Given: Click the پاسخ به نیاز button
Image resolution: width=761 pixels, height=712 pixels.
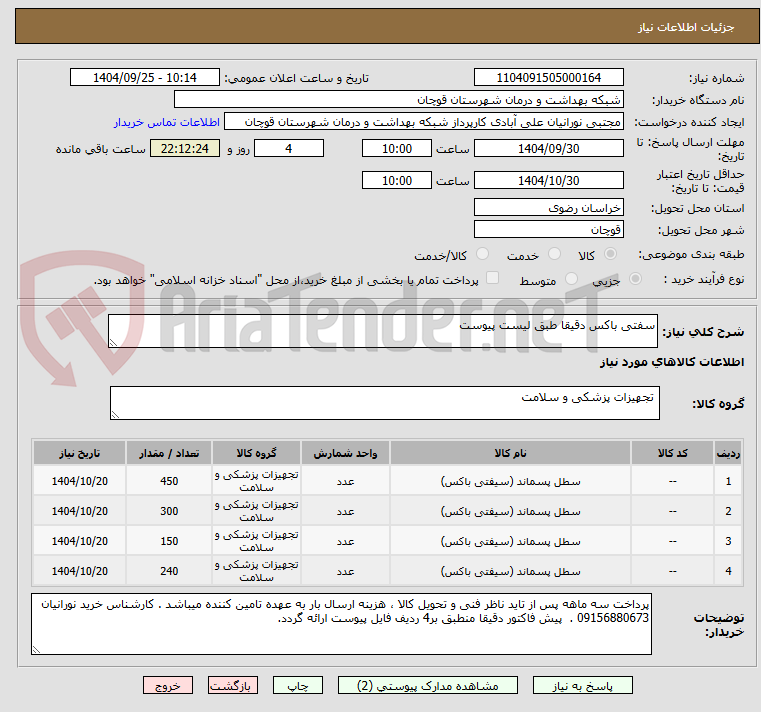Looking at the screenshot, I should [x=582, y=685].
